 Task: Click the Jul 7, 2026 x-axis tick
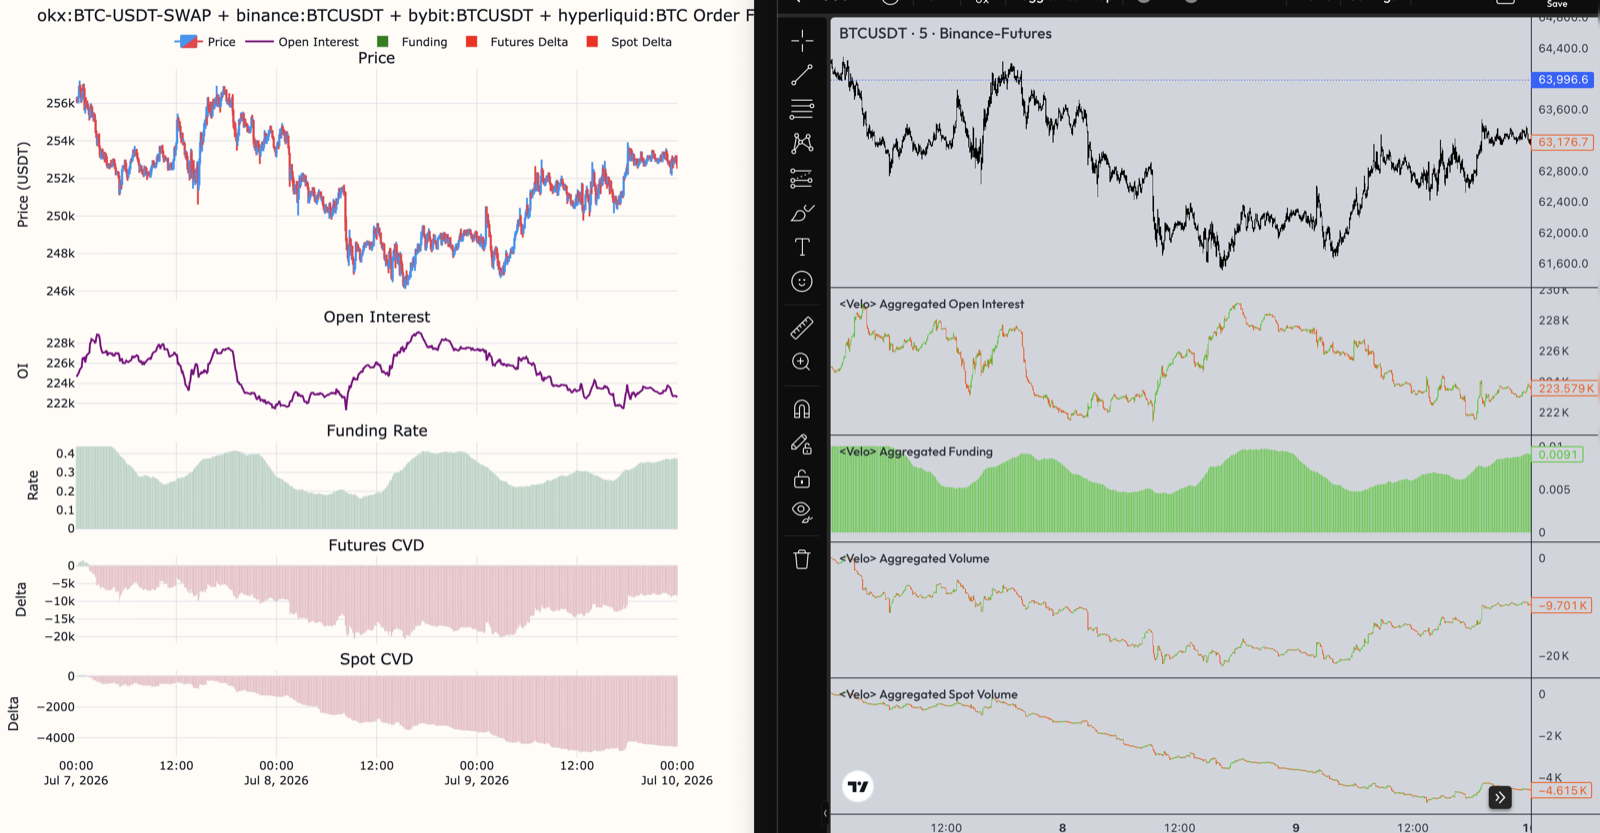point(76,780)
